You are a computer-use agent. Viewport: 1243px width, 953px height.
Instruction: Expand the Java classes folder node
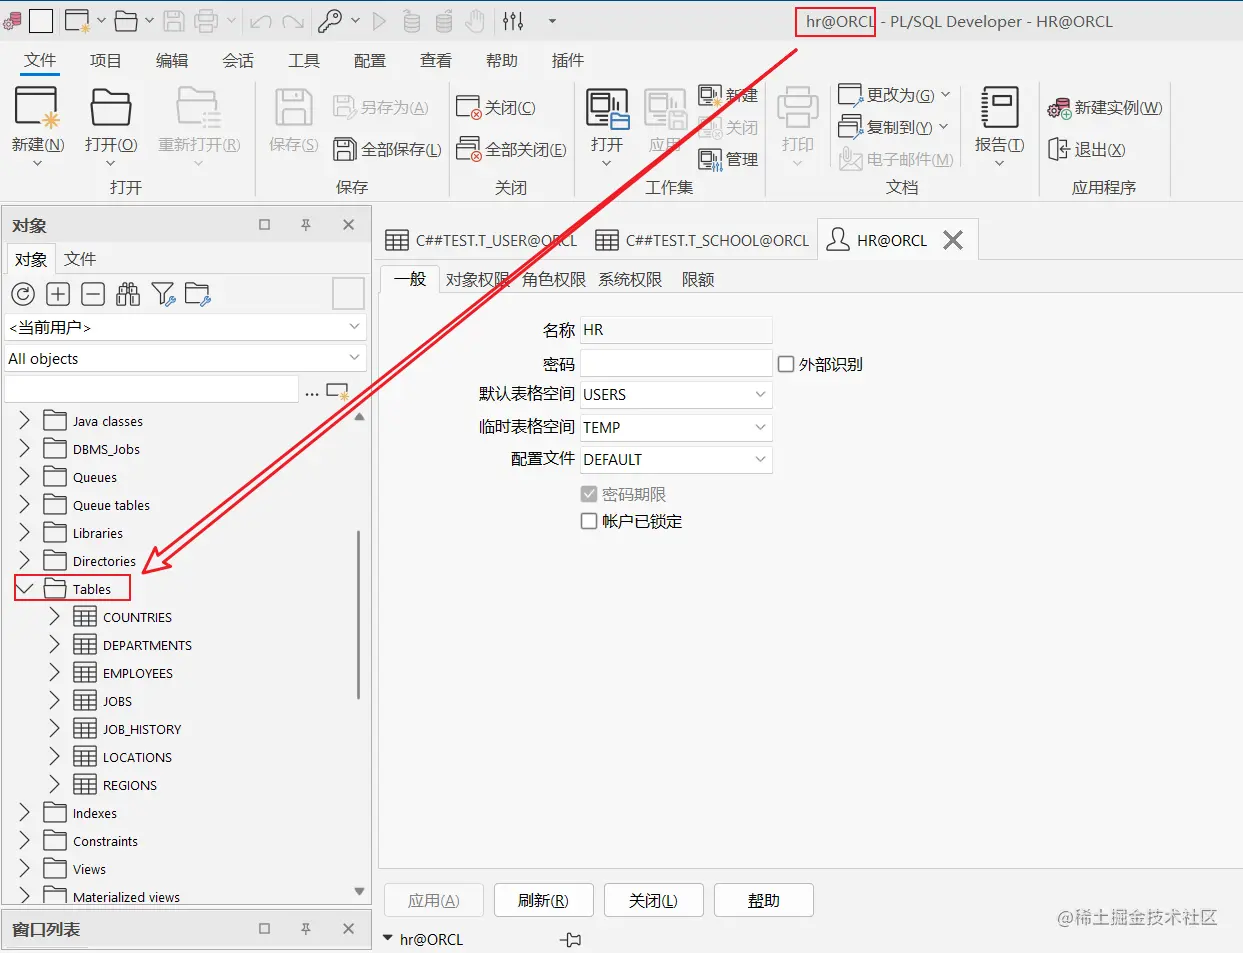(25, 421)
